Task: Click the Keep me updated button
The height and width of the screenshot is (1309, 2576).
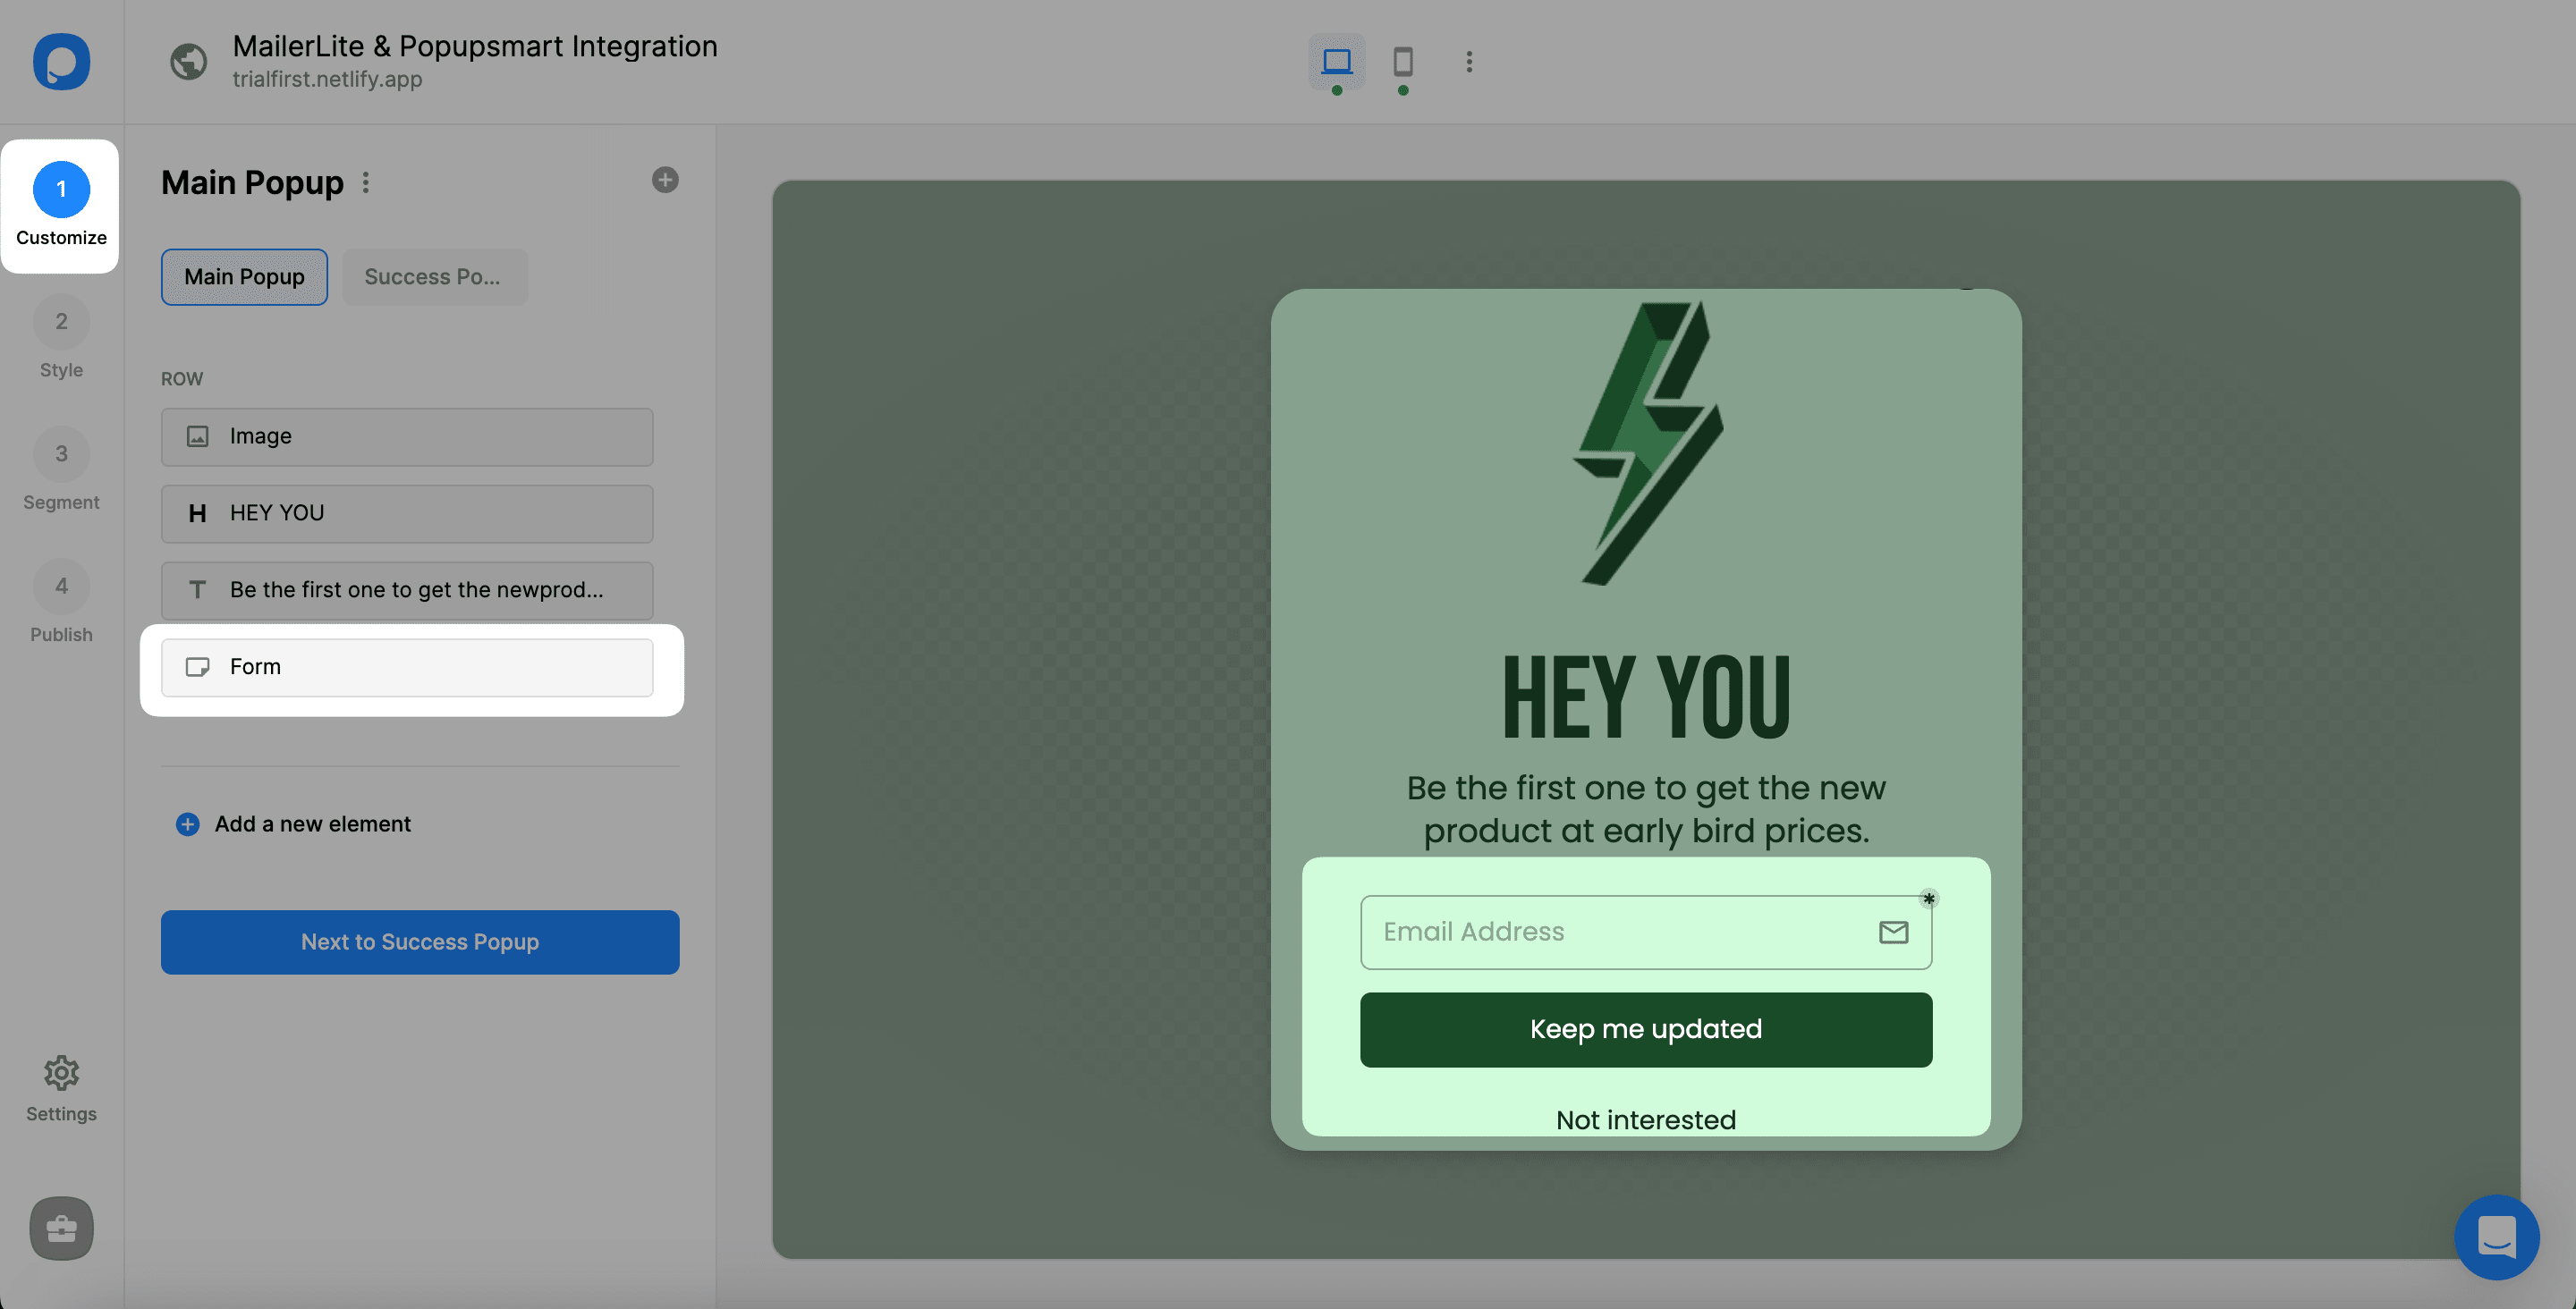Action: [x=1646, y=1028]
